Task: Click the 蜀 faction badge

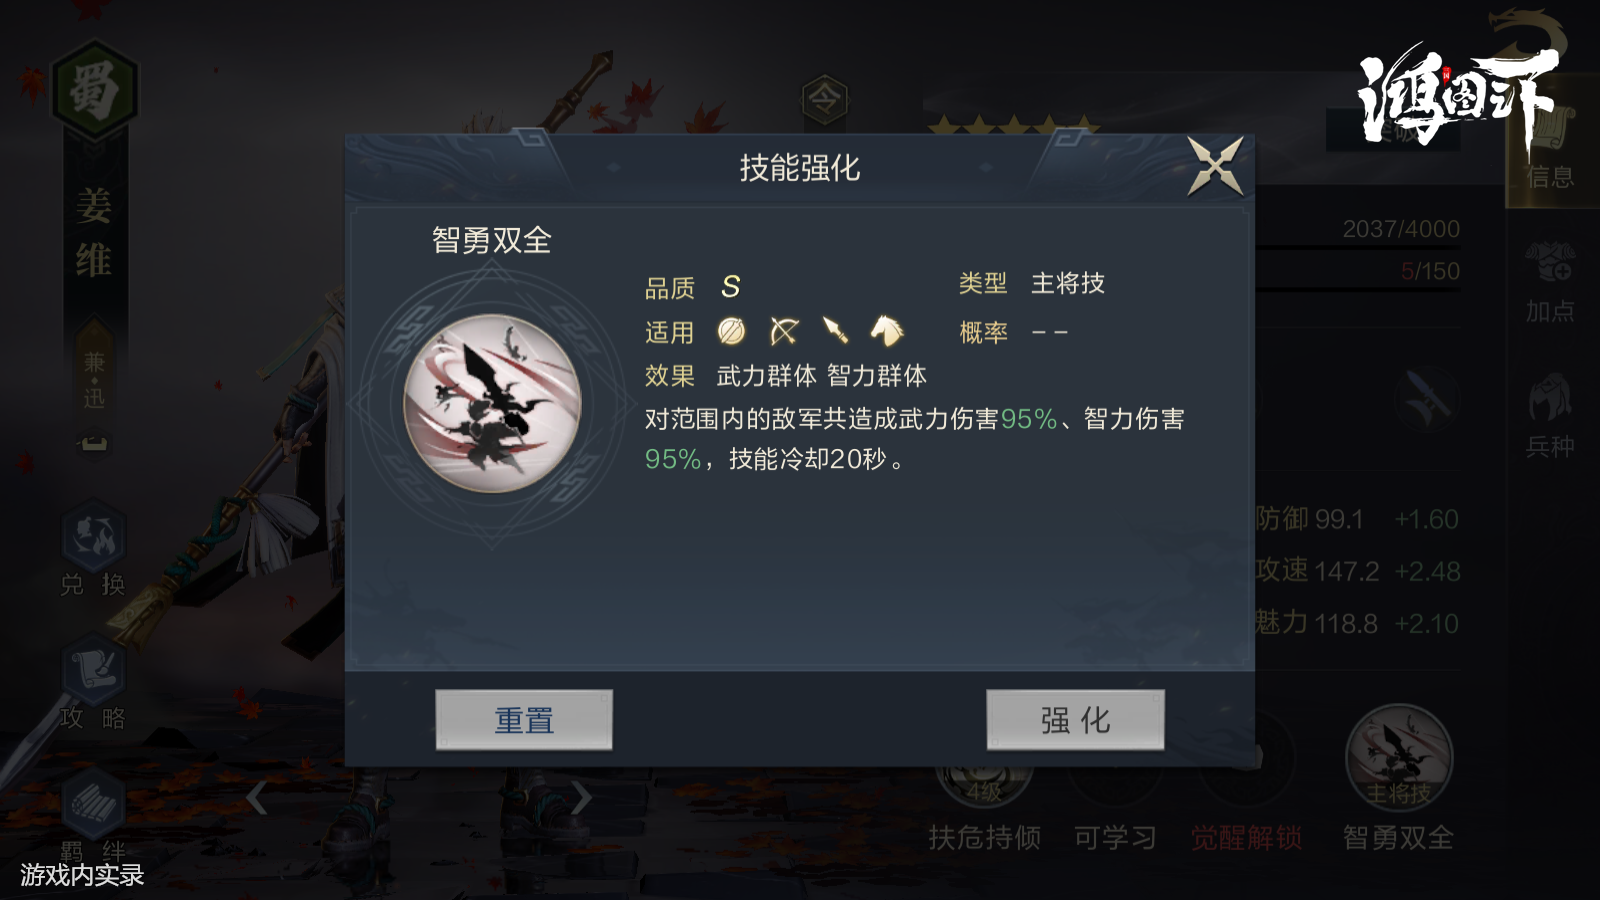Action: tap(94, 90)
